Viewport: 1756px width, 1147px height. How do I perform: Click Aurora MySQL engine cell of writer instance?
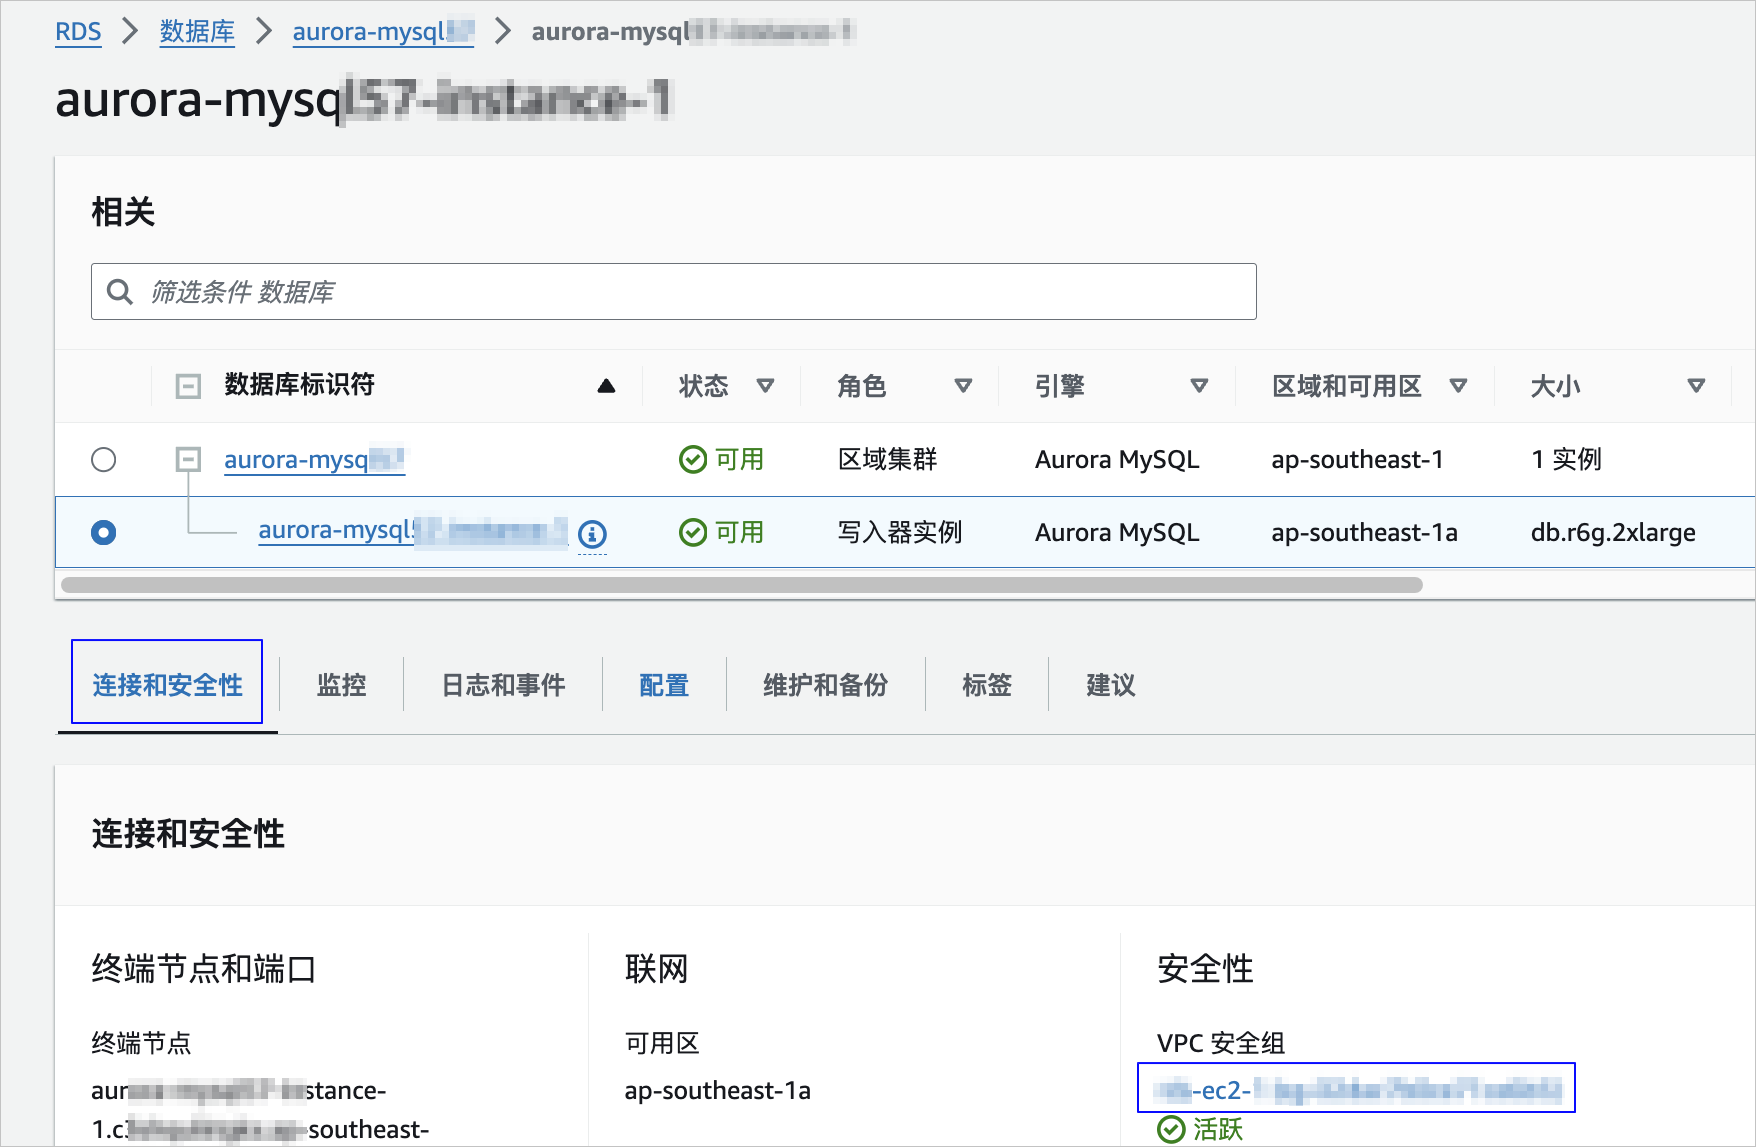(x=1117, y=533)
